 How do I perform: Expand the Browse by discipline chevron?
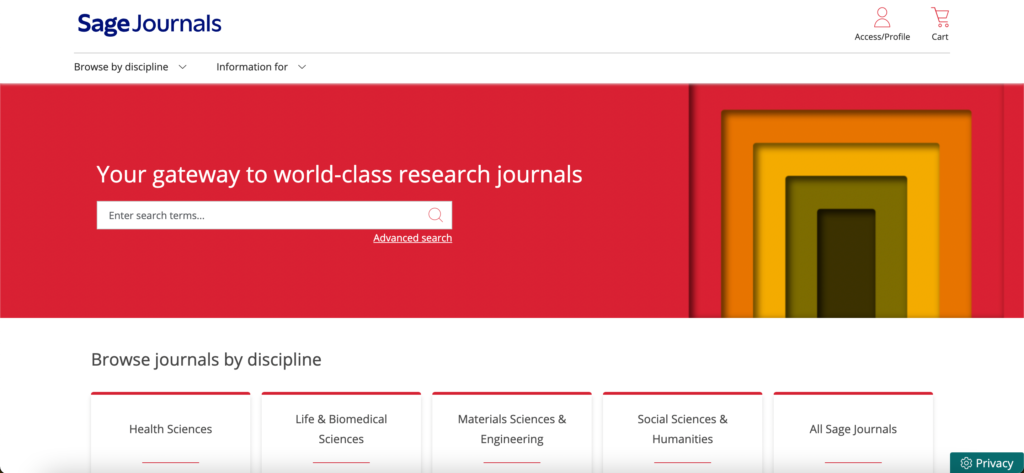click(183, 67)
